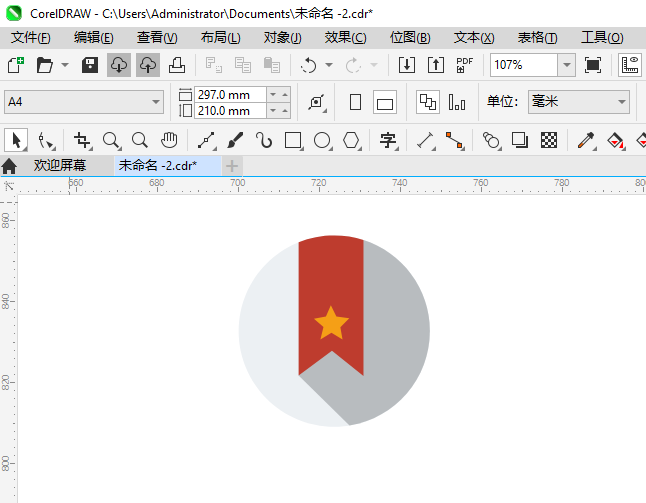
Task: Click the 107% zoom level field
Action: point(524,65)
